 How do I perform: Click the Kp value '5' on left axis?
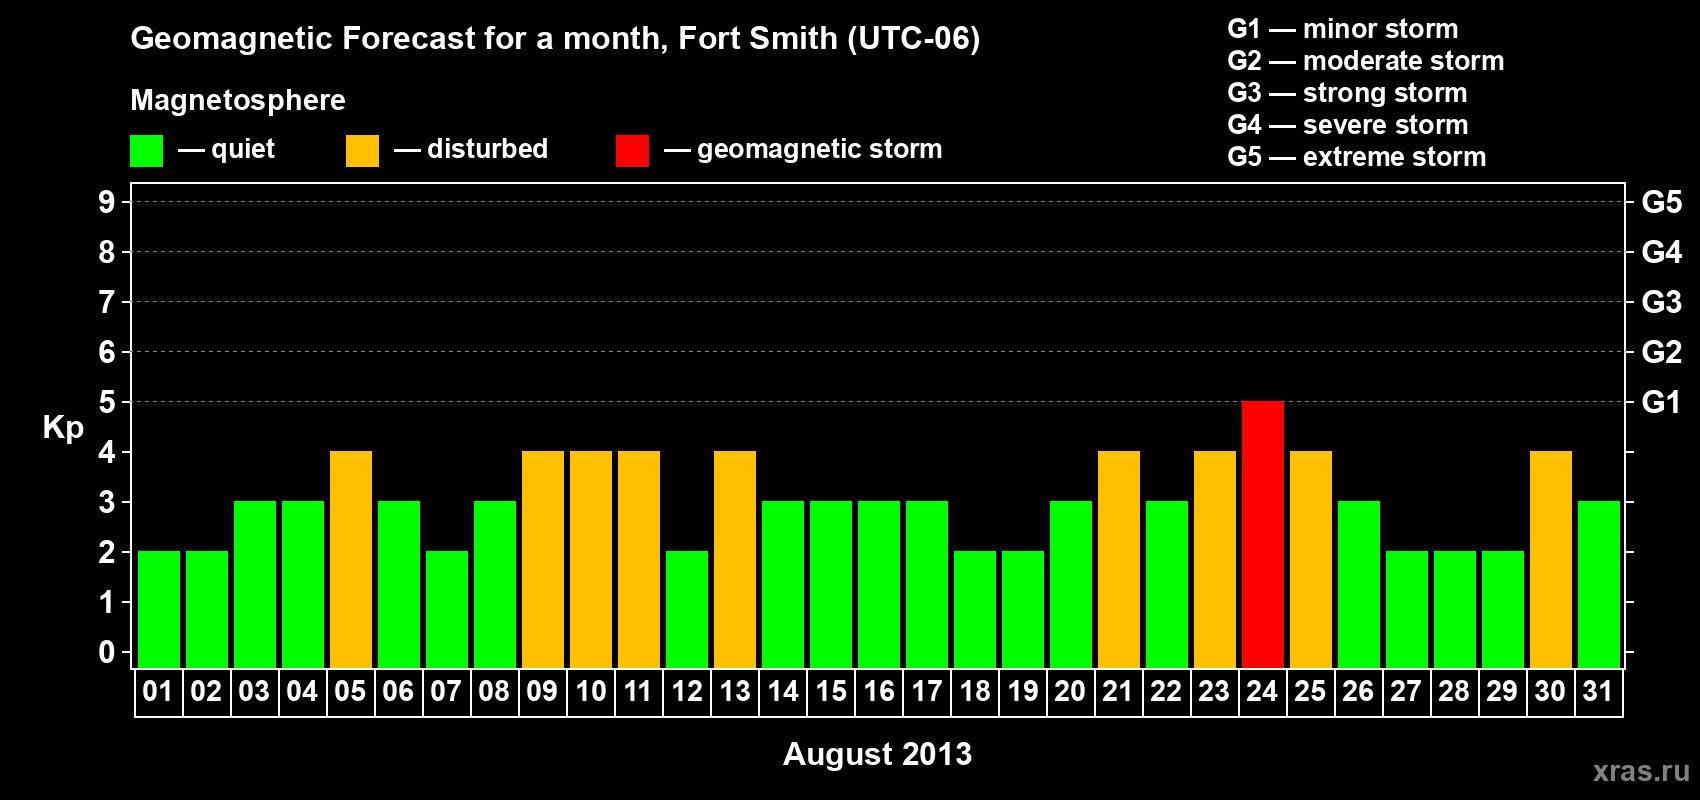[107, 402]
